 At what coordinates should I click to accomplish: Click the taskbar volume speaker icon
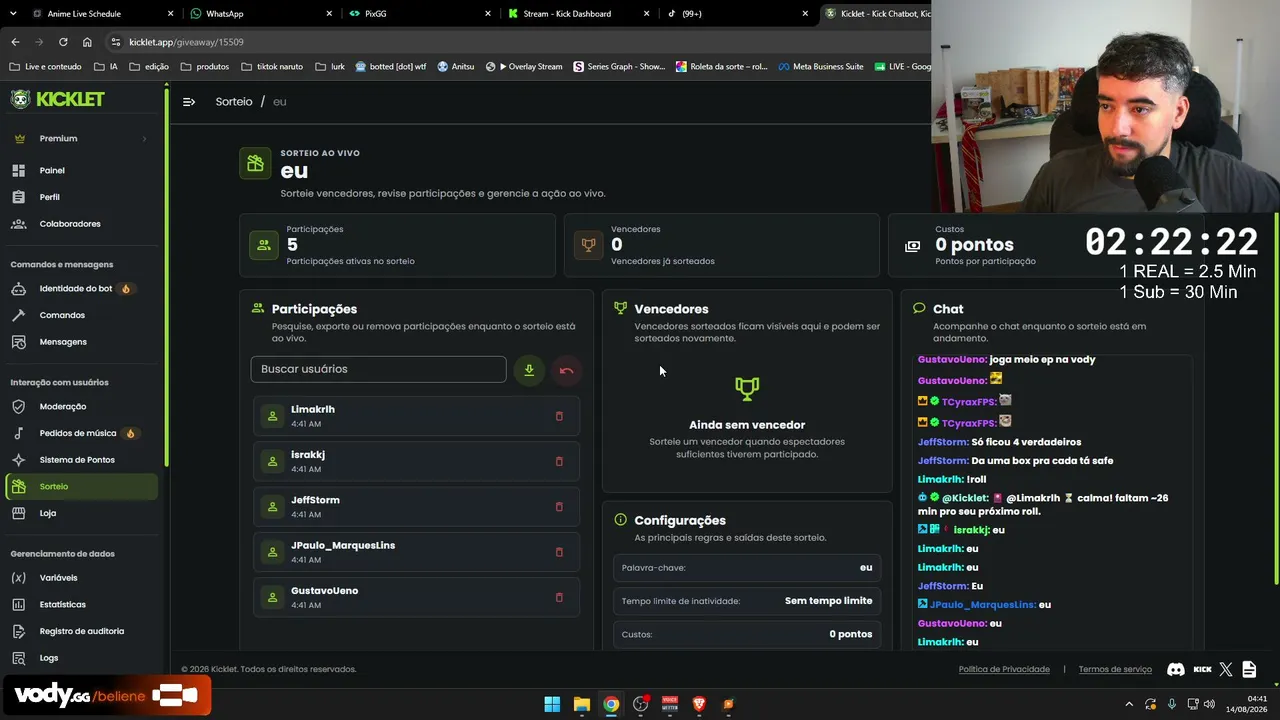pyautogui.click(x=1209, y=704)
